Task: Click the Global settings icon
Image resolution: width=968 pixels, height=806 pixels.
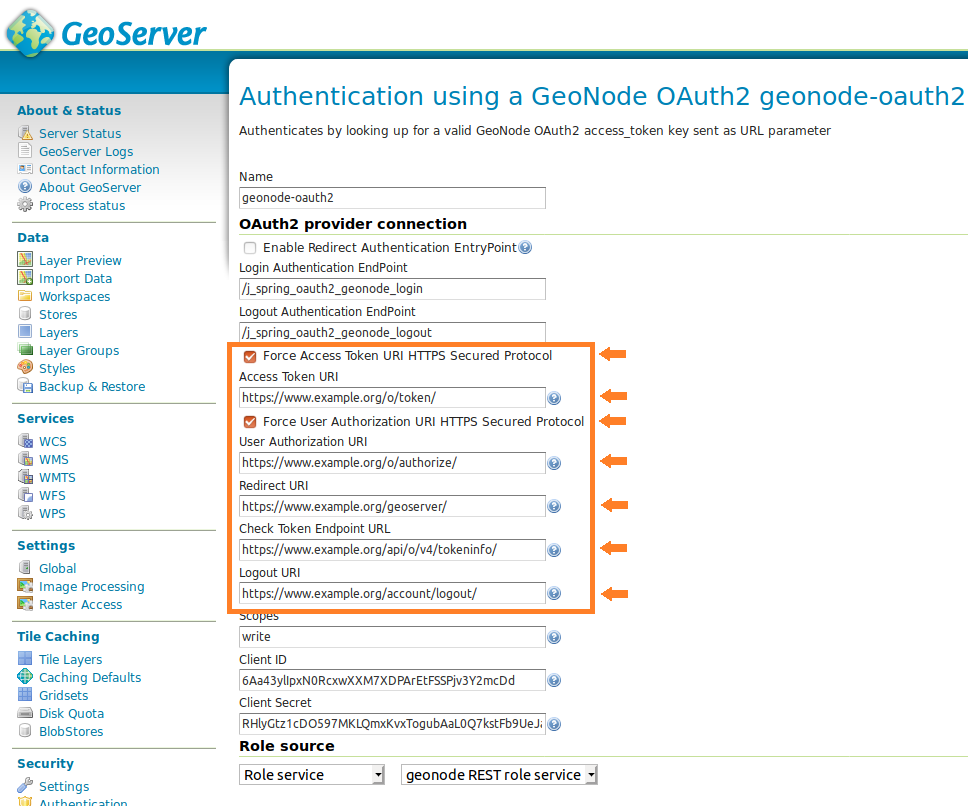Action: 25,568
